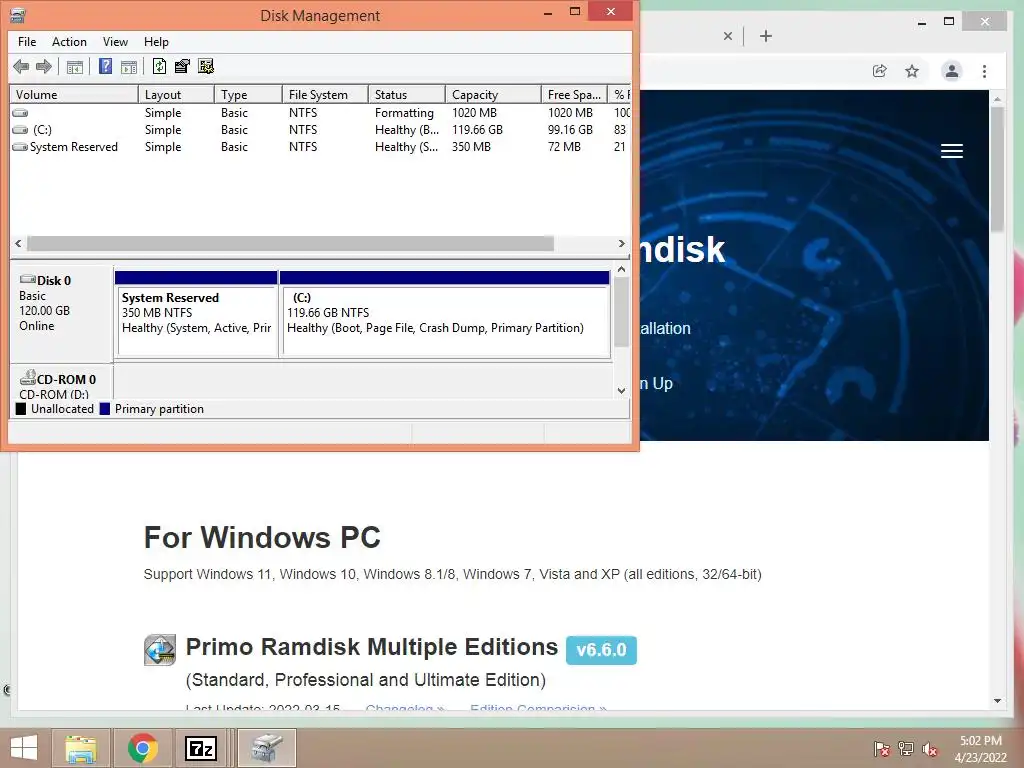Click the Primo Ramdisk product icon
Image resolution: width=1024 pixels, height=768 pixels.
pyautogui.click(x=160, y=650)
